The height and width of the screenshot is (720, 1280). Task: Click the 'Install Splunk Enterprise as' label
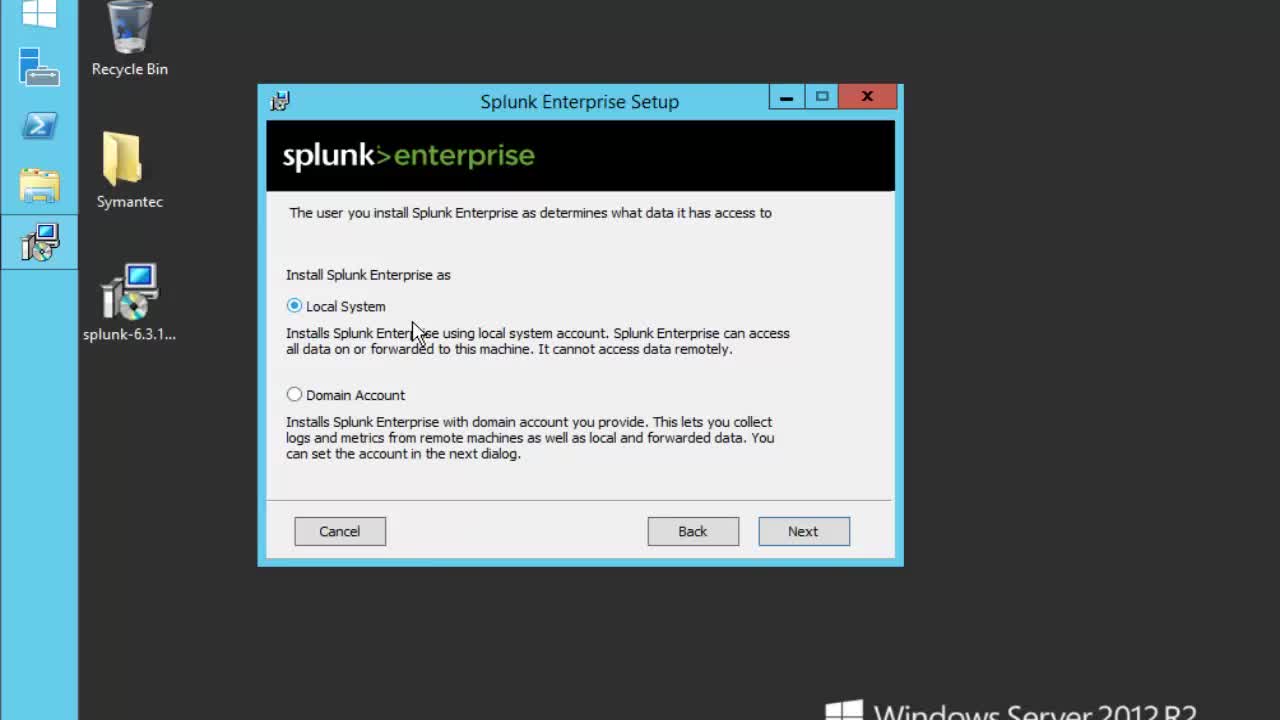point(368,275)
